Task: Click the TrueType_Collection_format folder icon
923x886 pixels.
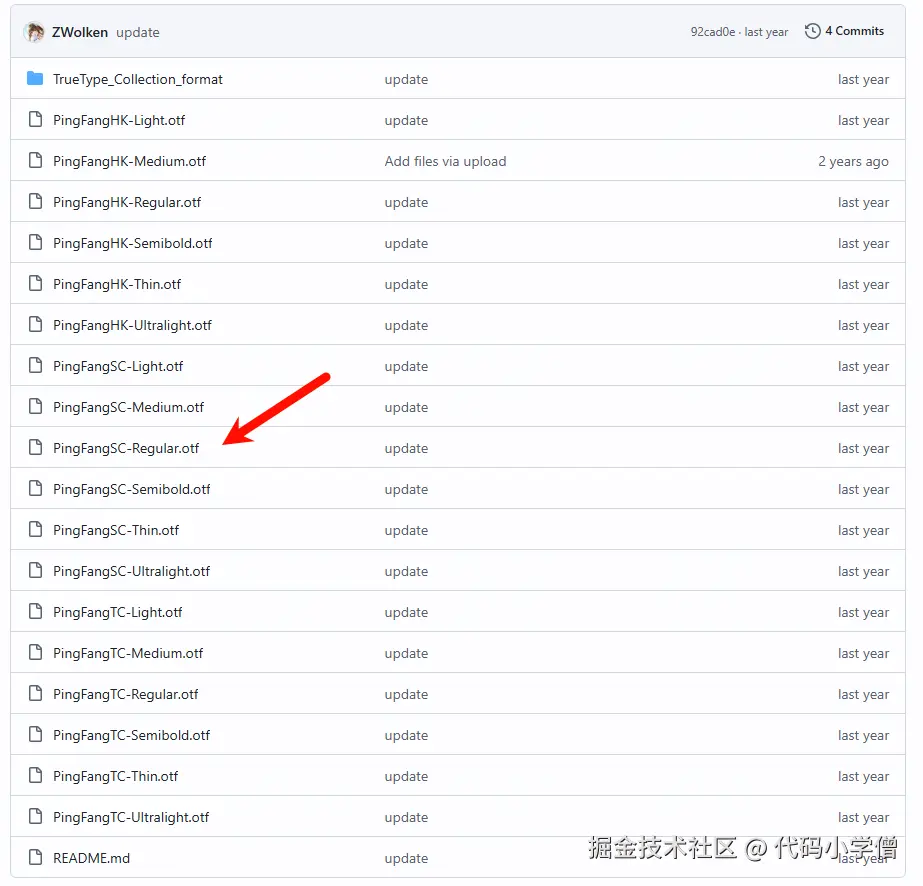Action: (35, 78)
